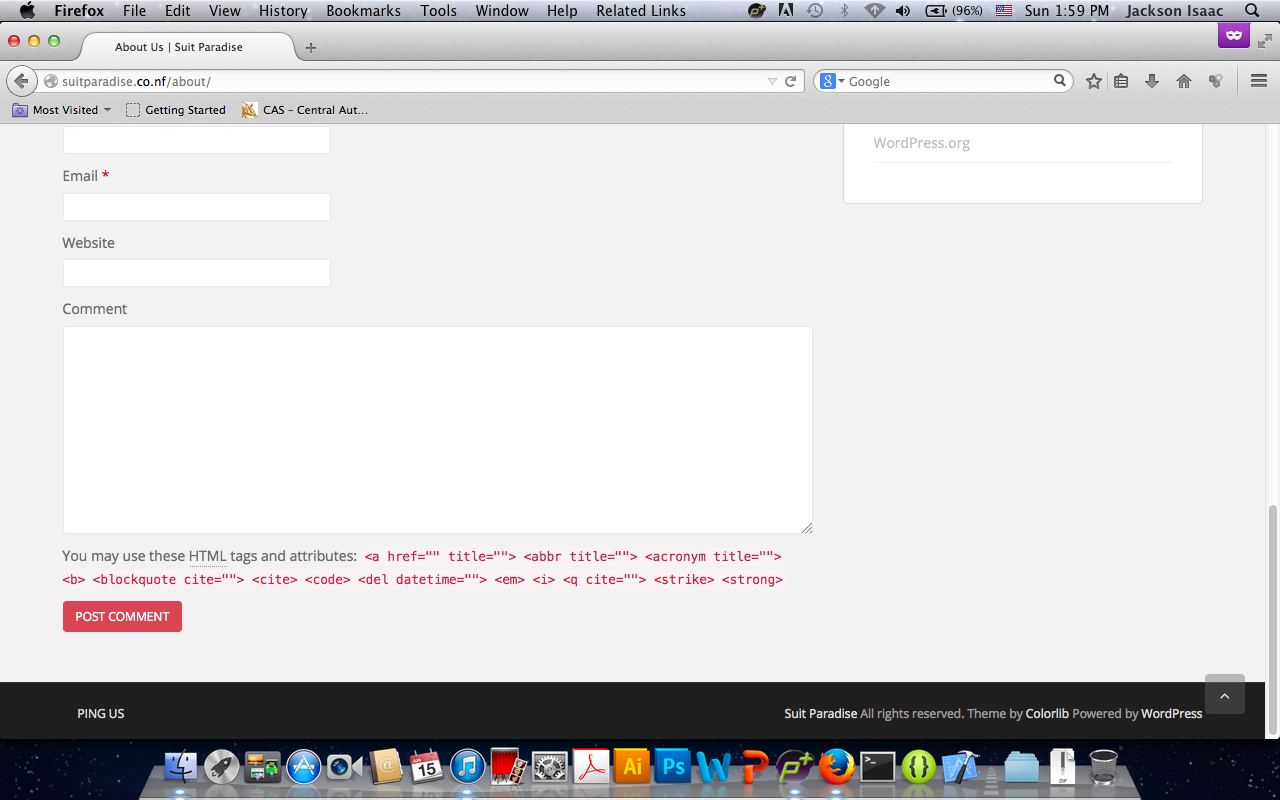Open the Firefox hamburger menu
Image resolution: width=1280 pixels, height=800 pixels.
(x=1259, y=81)
